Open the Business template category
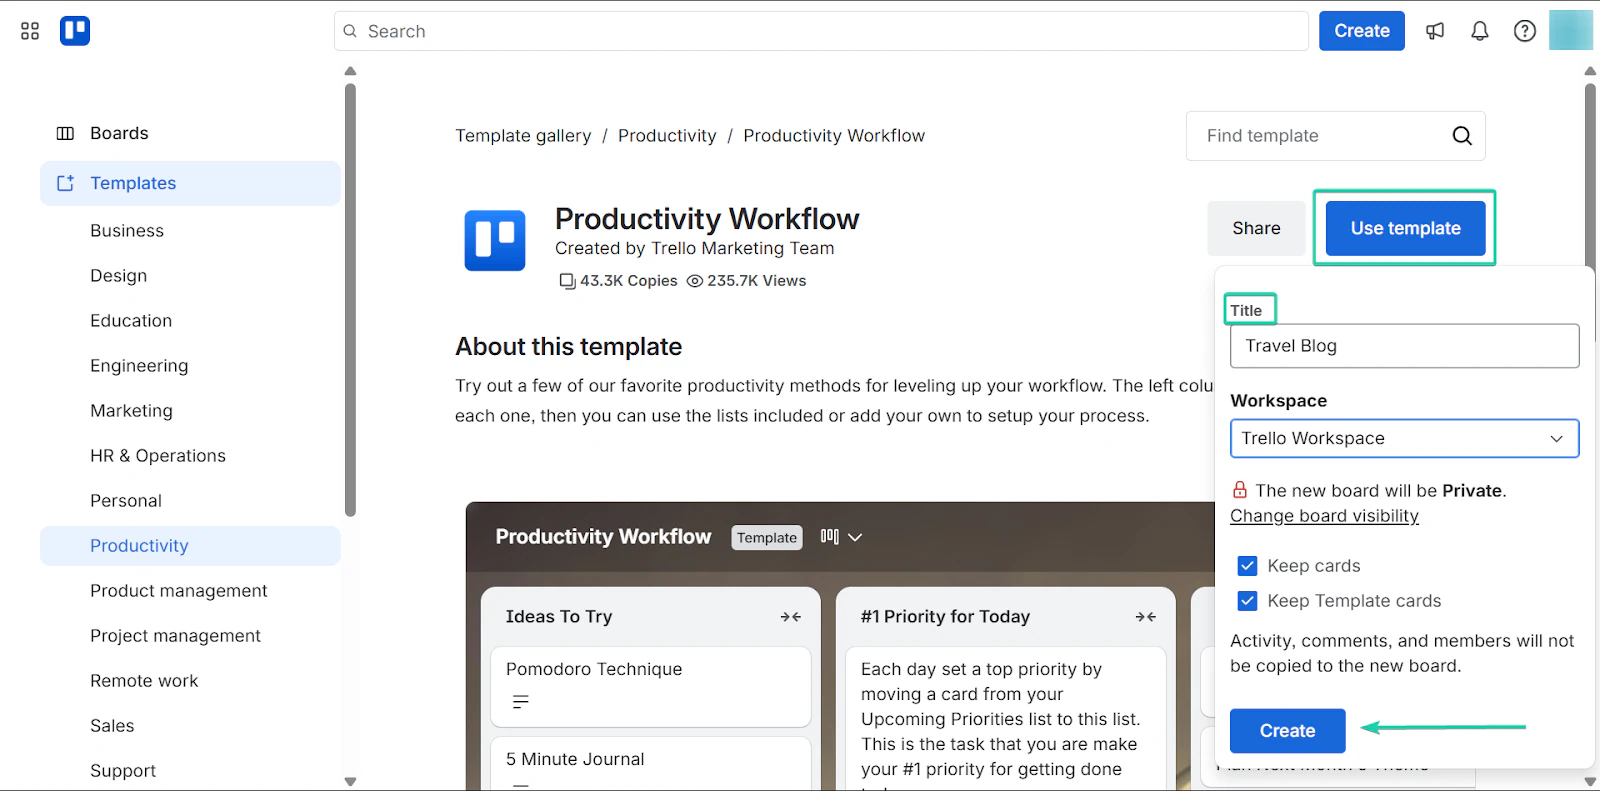The height and width of the screenshot is (791, 1600). (127, 231)
